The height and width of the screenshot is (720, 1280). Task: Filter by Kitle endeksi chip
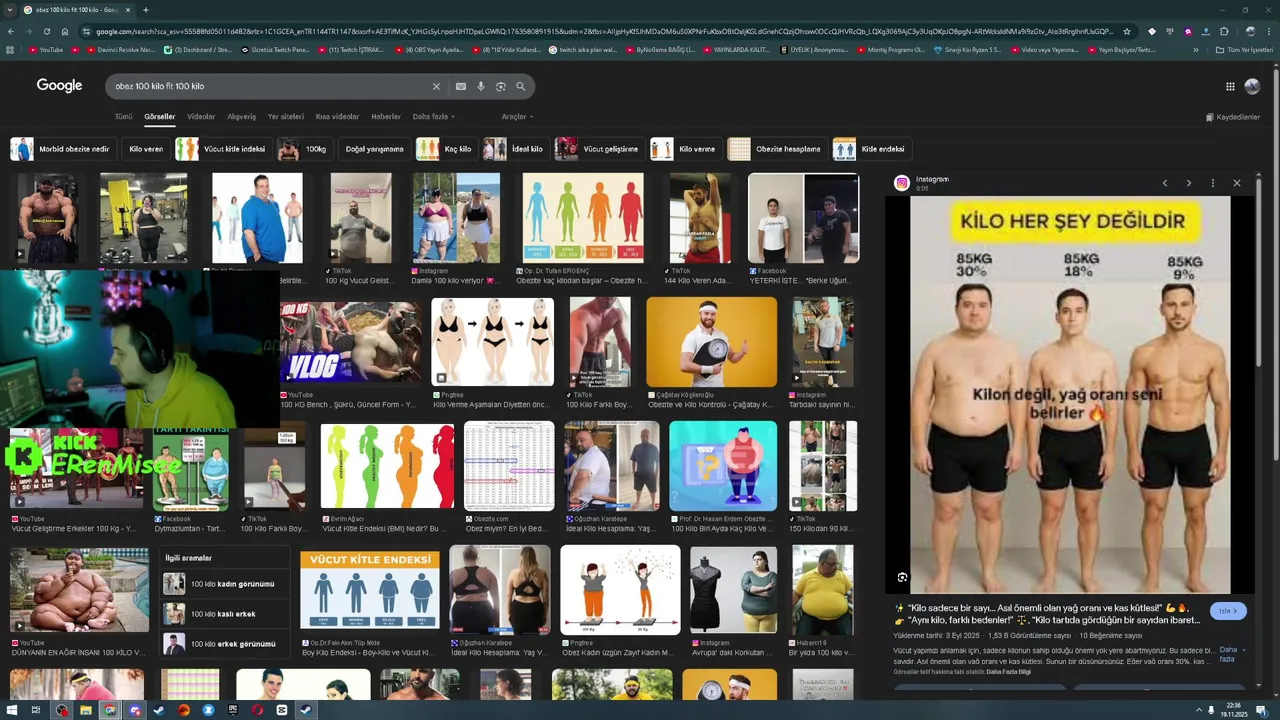(x=871, y=149)
